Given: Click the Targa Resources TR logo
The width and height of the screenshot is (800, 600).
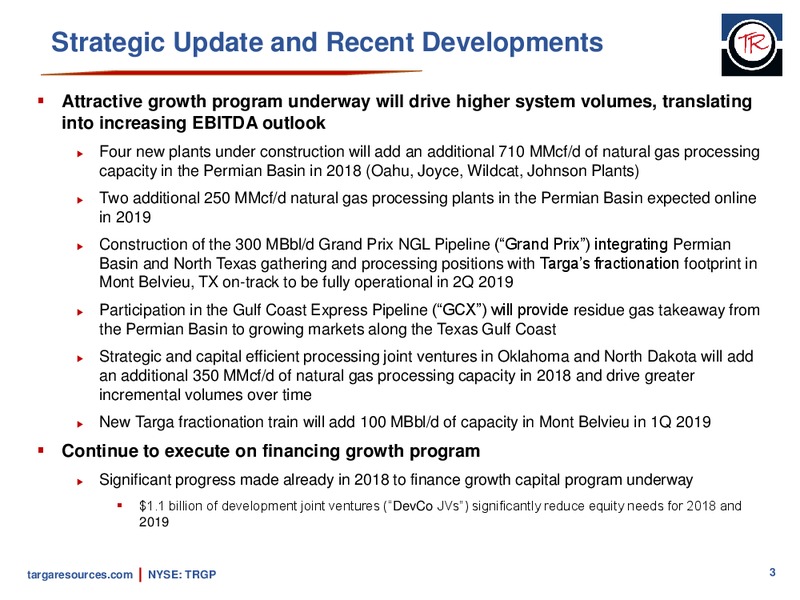Looking at the screenshot, I should point(751,45).
